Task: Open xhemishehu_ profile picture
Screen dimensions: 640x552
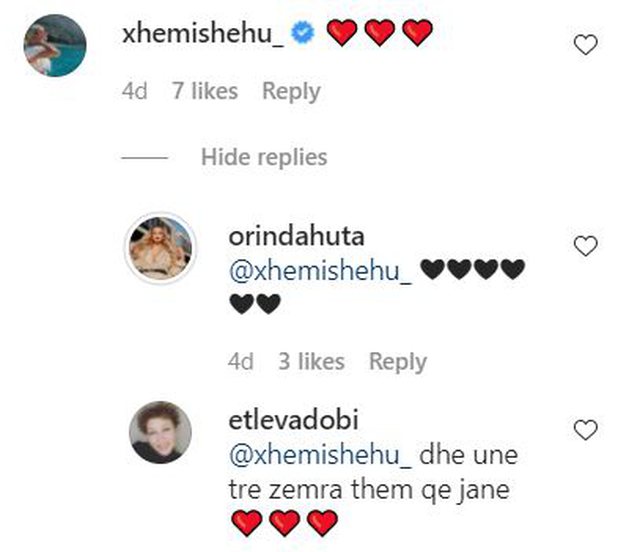Action: (53, 46)
